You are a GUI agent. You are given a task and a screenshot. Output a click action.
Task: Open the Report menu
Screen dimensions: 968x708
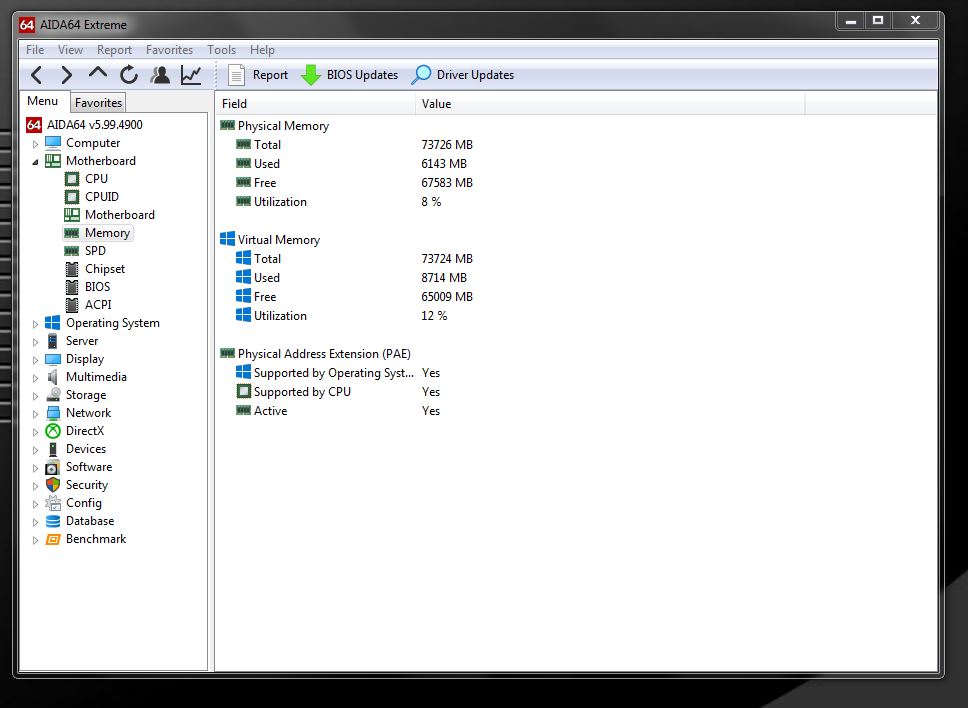point(114,50)
